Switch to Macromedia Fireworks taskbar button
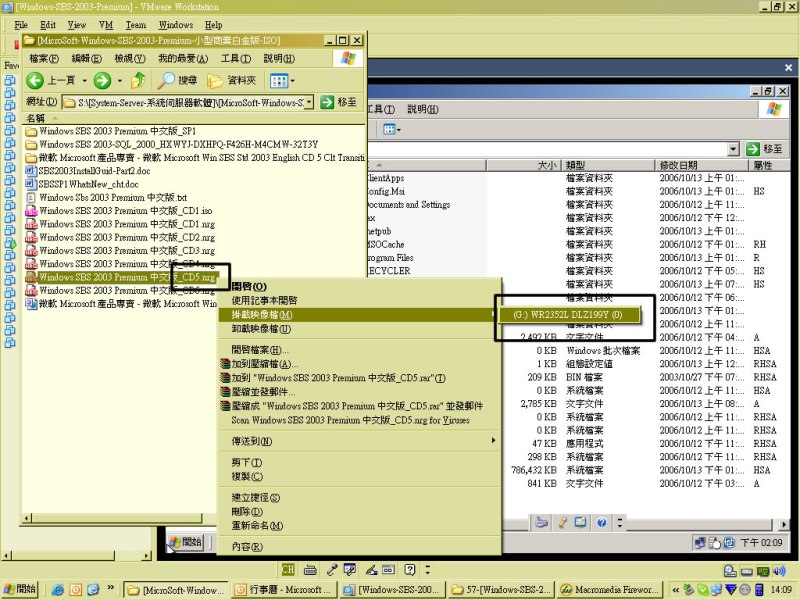This screenshot has height=600, width=800. (610, 590)
